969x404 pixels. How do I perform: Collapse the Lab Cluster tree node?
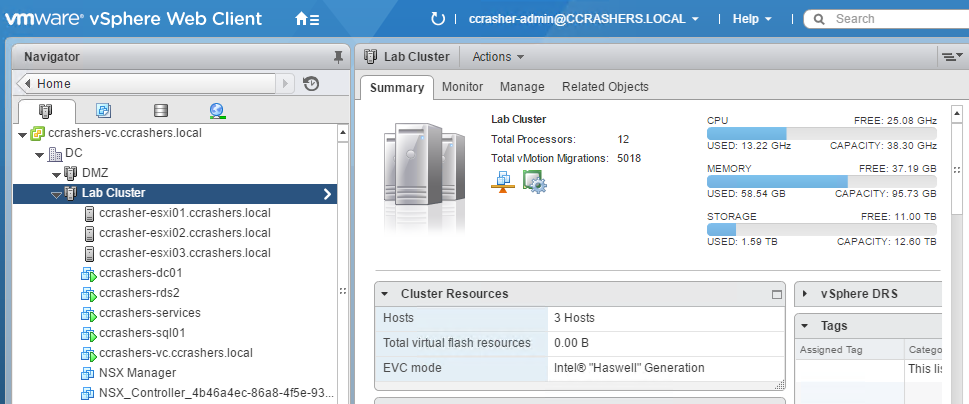57,195
